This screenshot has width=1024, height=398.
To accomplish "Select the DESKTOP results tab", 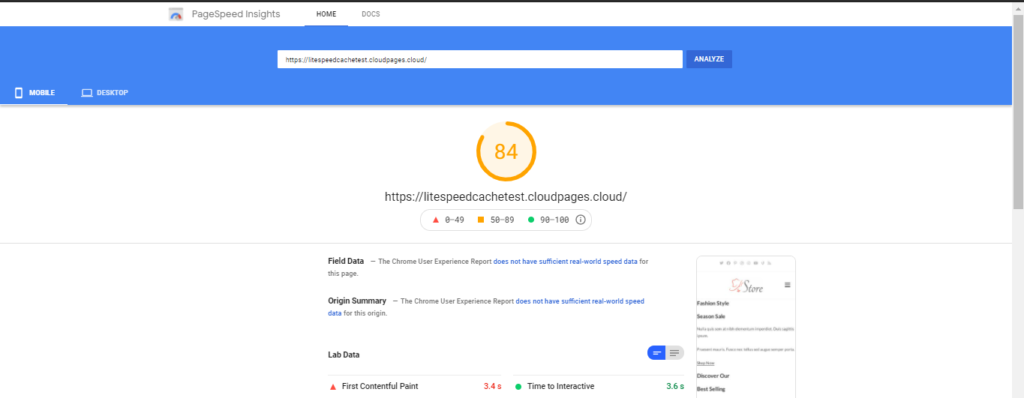I will coord(104,93).
